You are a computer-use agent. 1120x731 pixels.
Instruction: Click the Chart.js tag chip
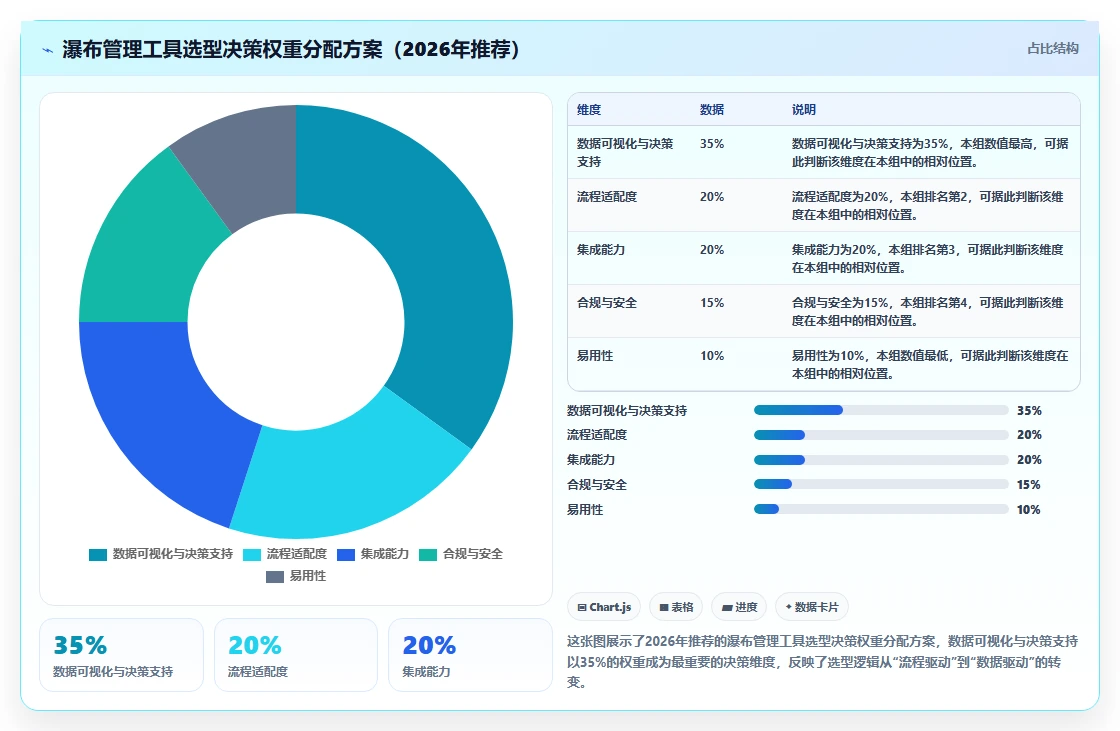604,607
